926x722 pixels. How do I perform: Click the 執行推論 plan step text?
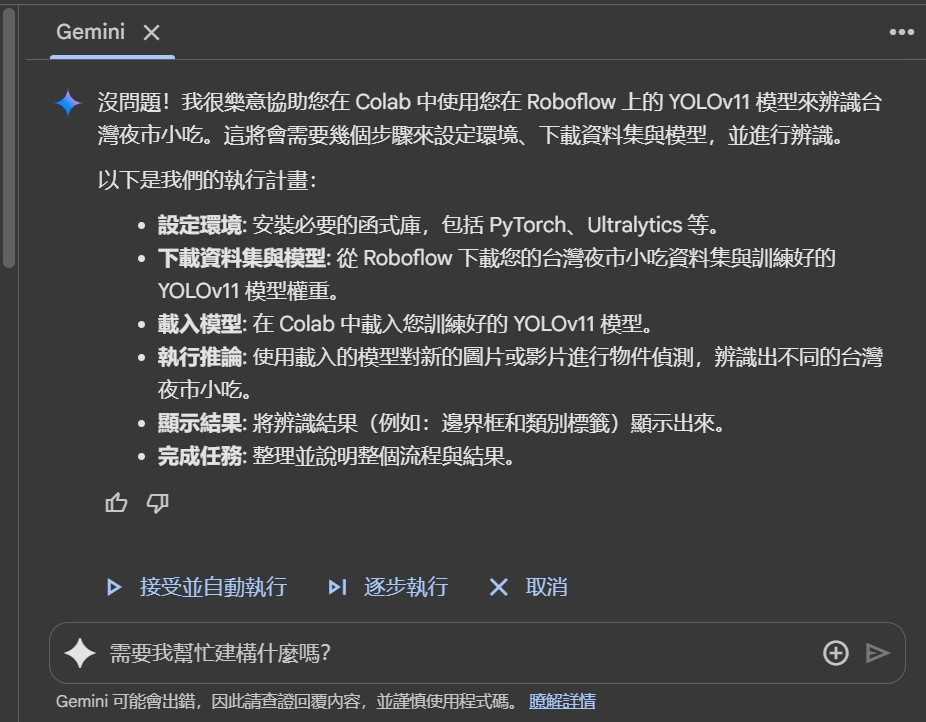tap(200, 357)
